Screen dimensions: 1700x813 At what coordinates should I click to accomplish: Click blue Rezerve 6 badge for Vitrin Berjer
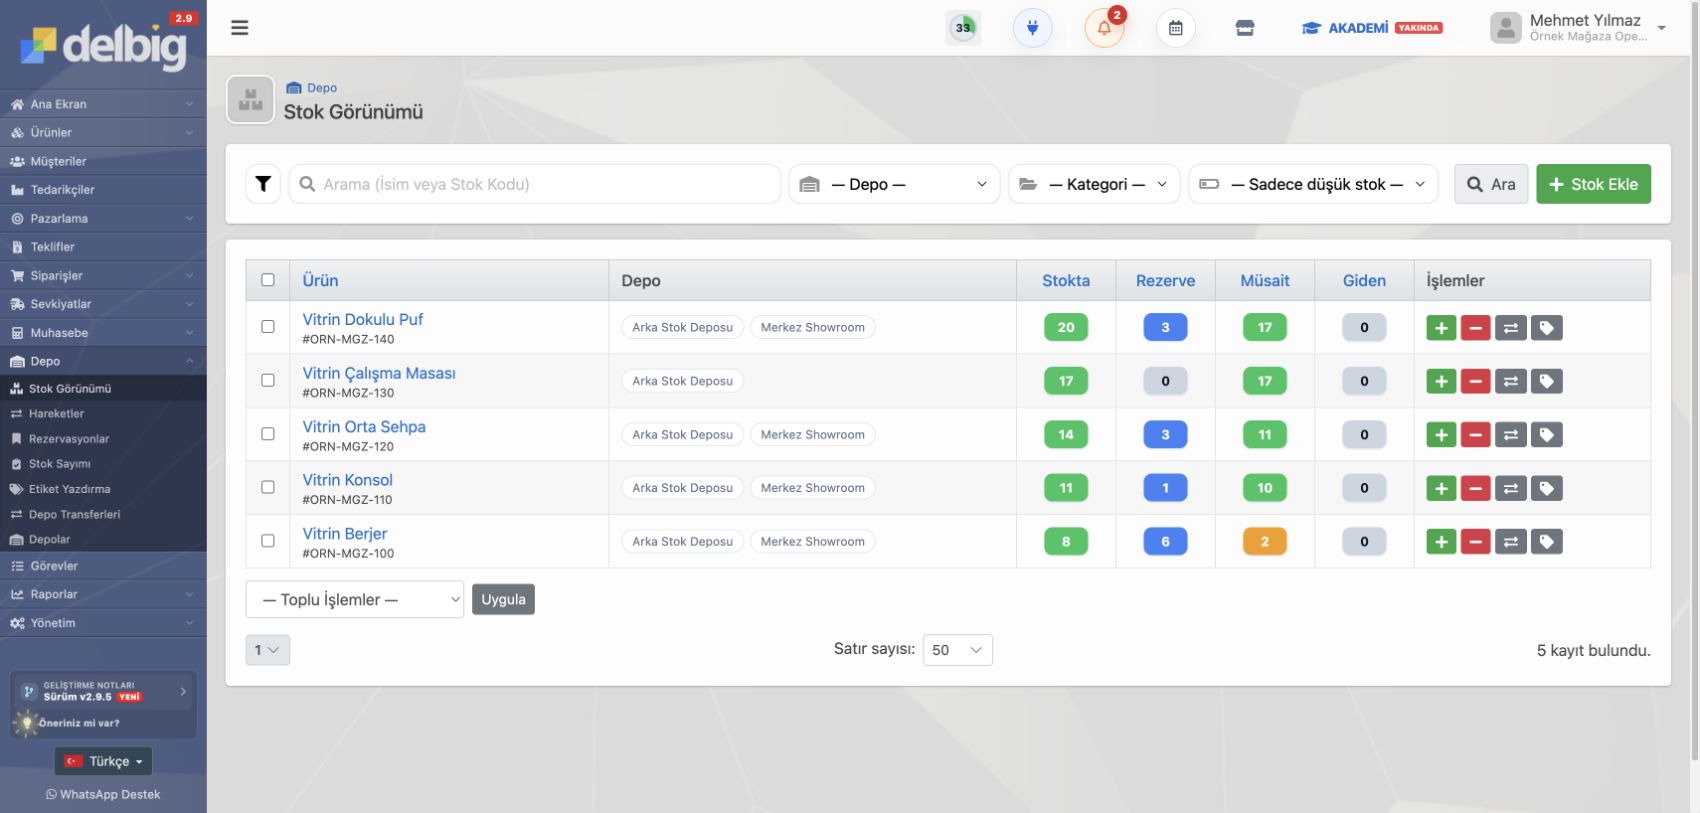click(1165, 542)
